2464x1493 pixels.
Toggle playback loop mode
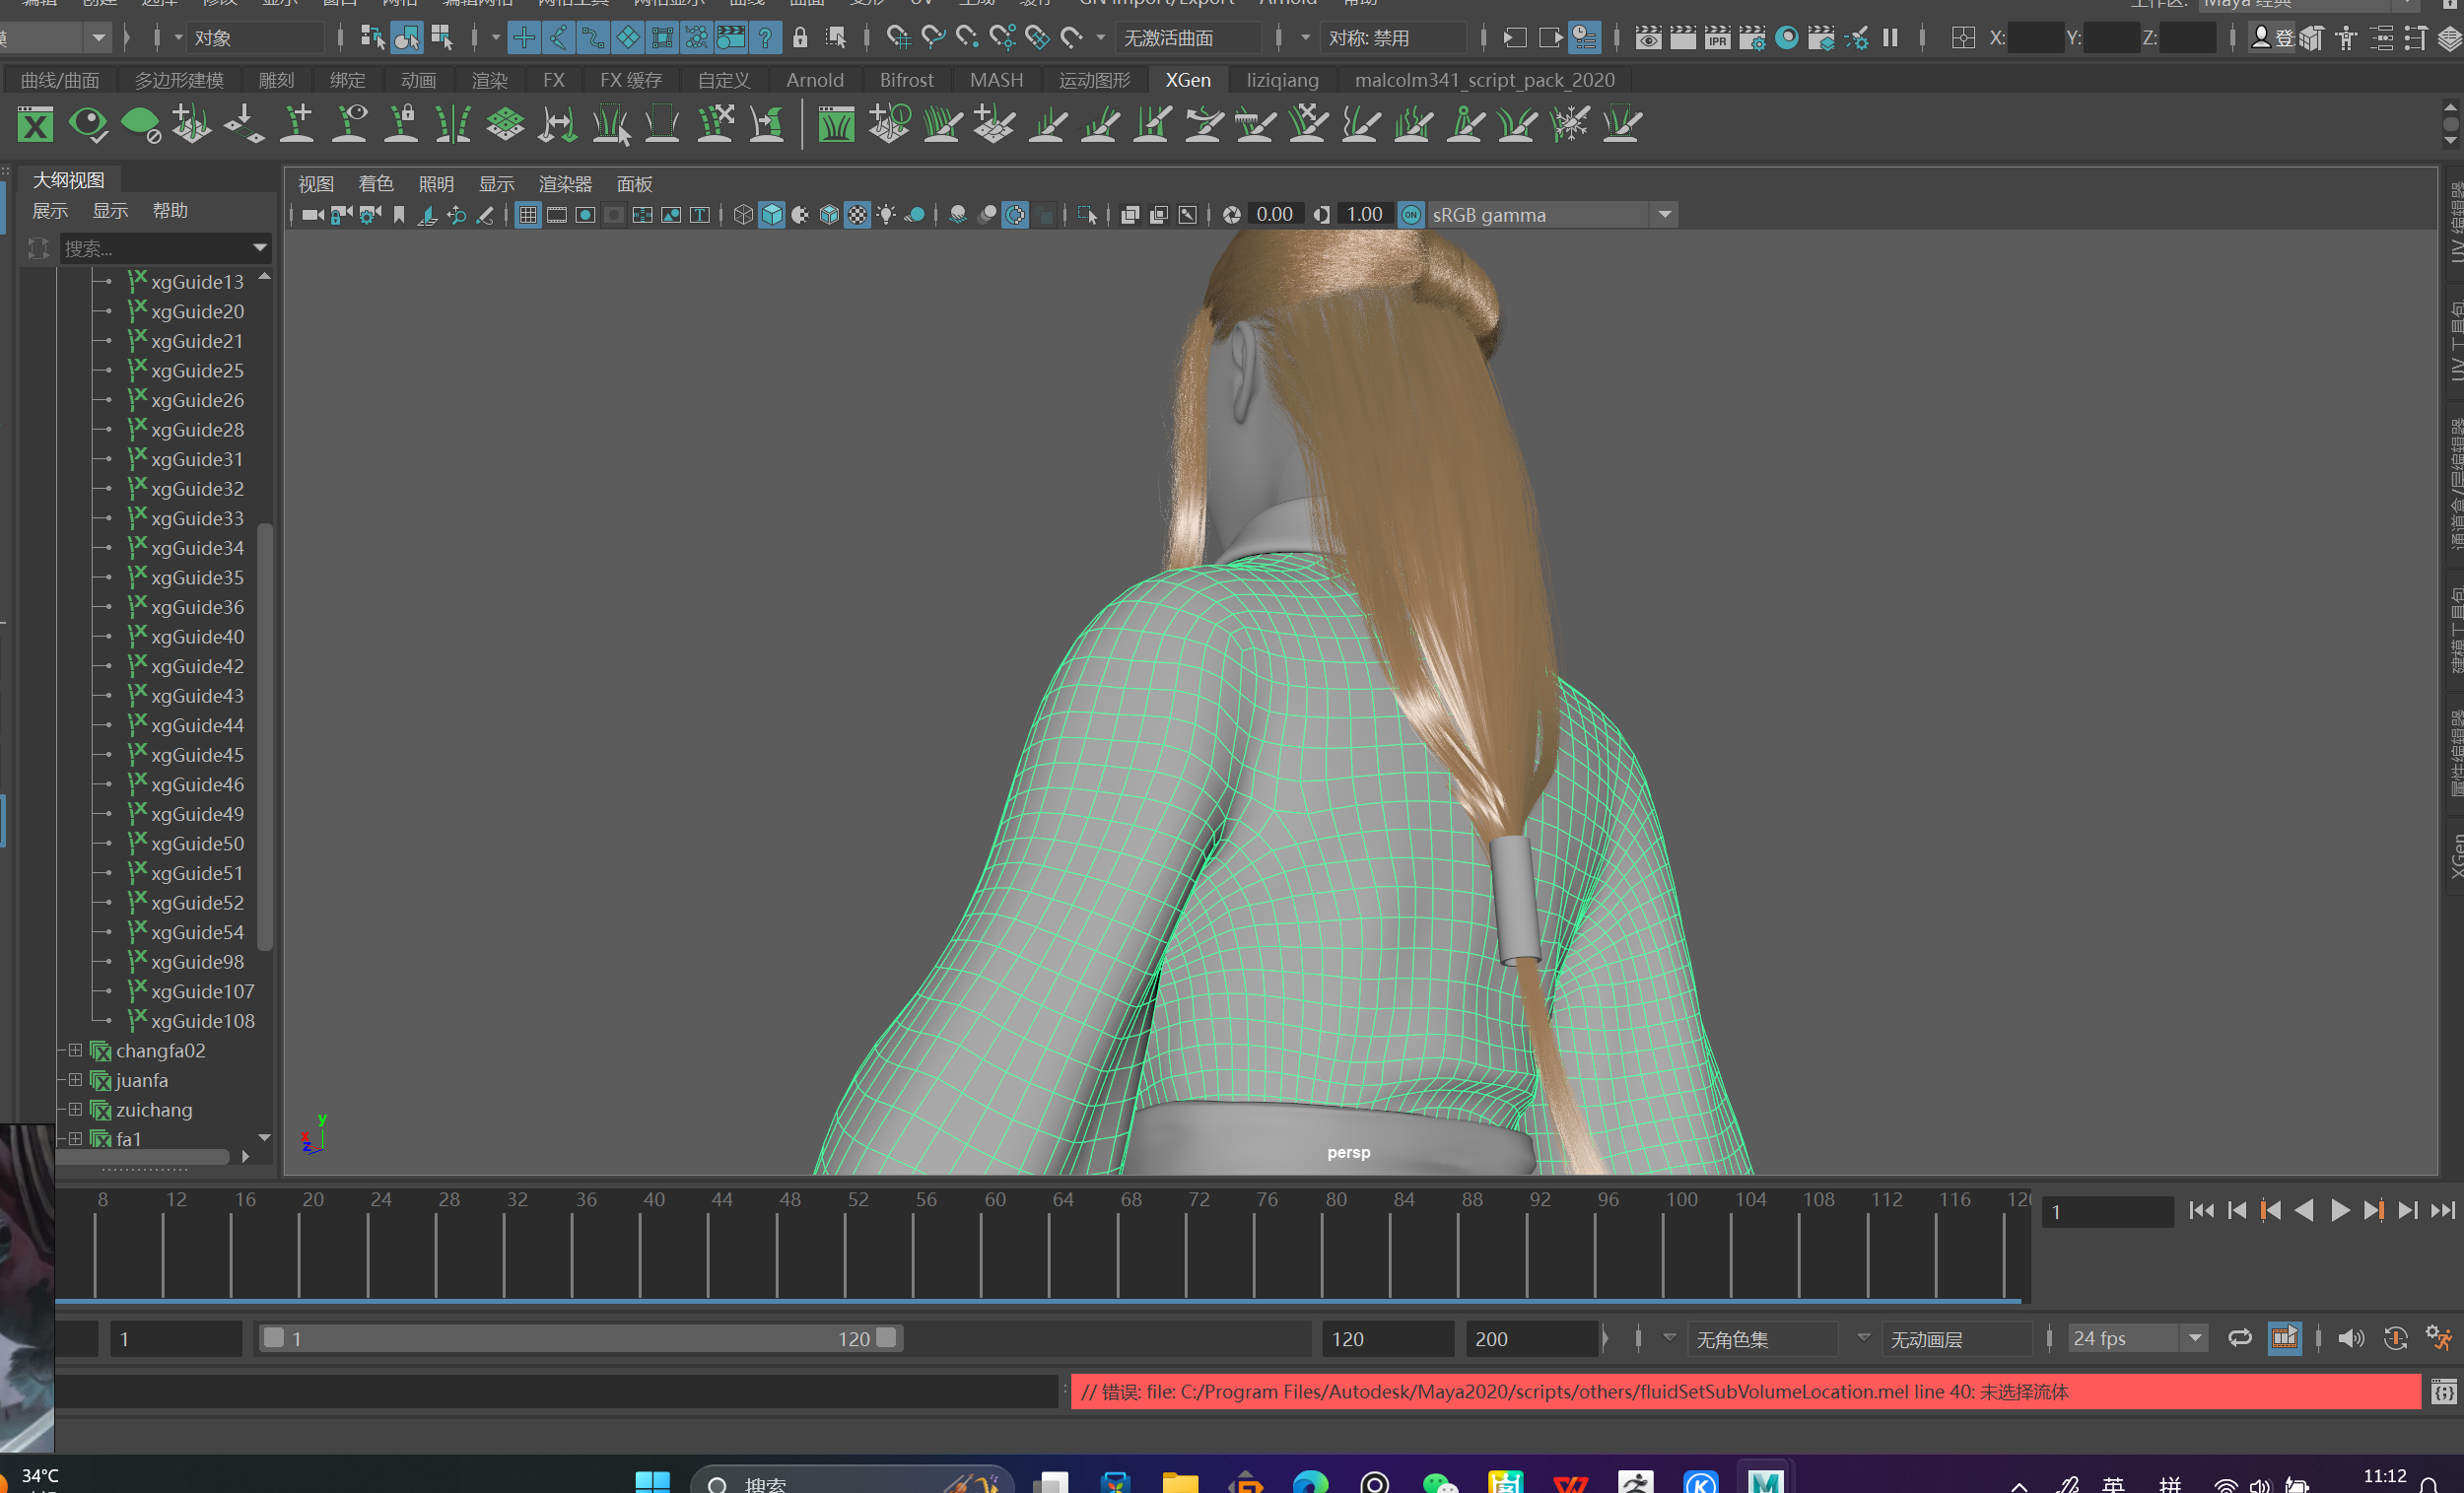pos(2240,1338)
